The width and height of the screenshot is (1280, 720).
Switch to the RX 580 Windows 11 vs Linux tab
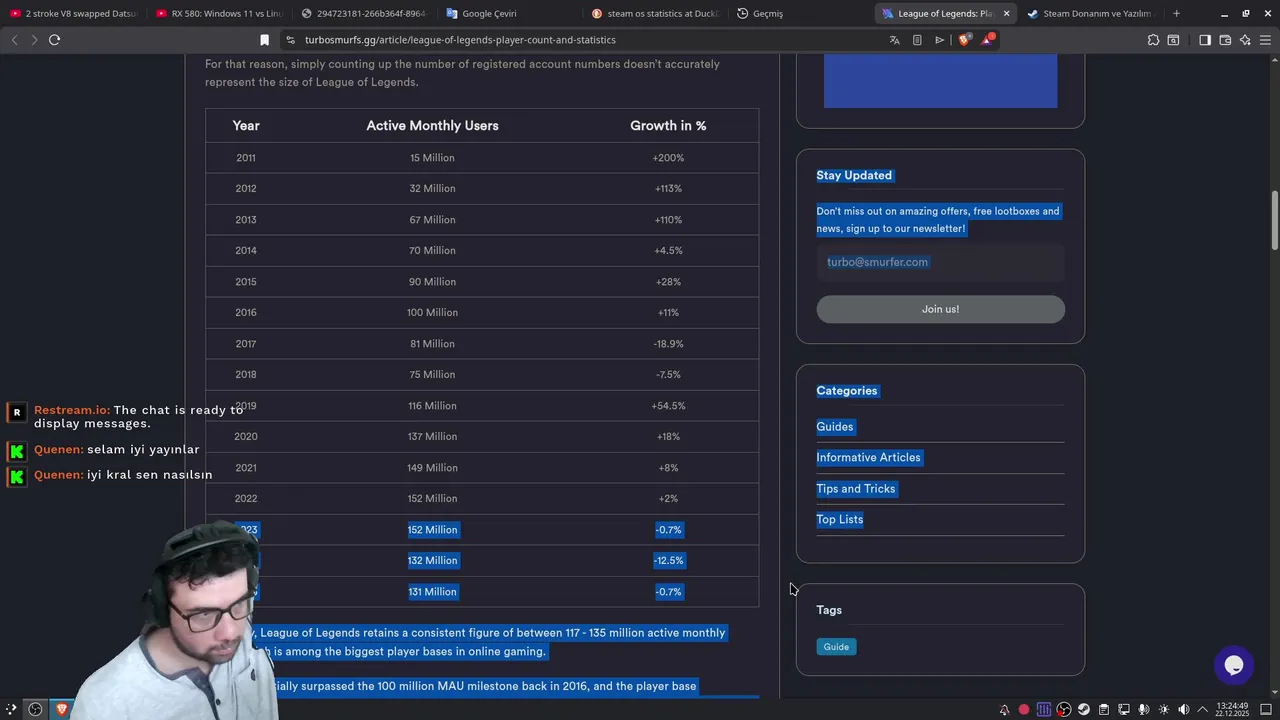tap(219, 14)
